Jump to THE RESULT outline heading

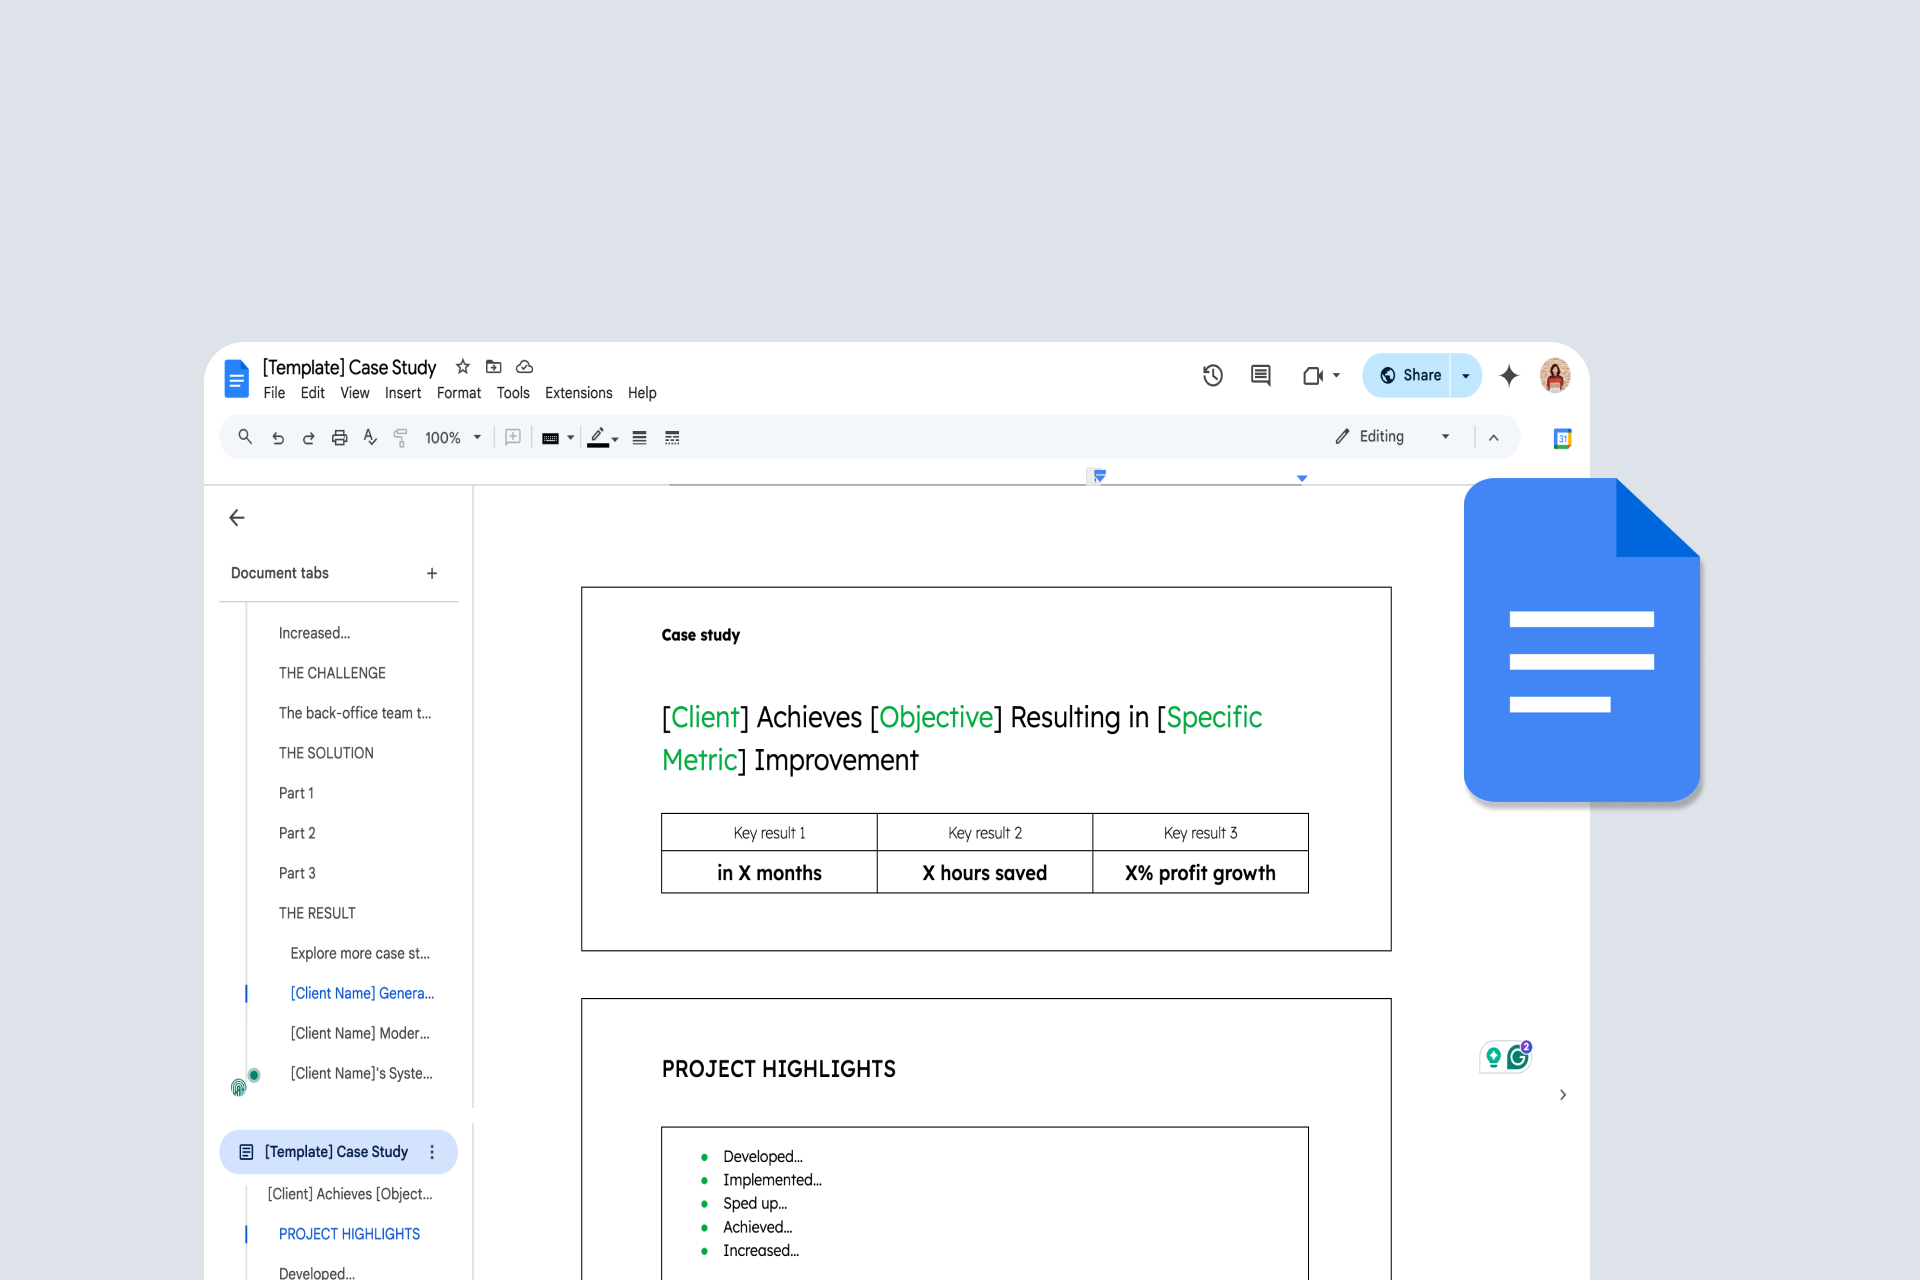point(317,913)
